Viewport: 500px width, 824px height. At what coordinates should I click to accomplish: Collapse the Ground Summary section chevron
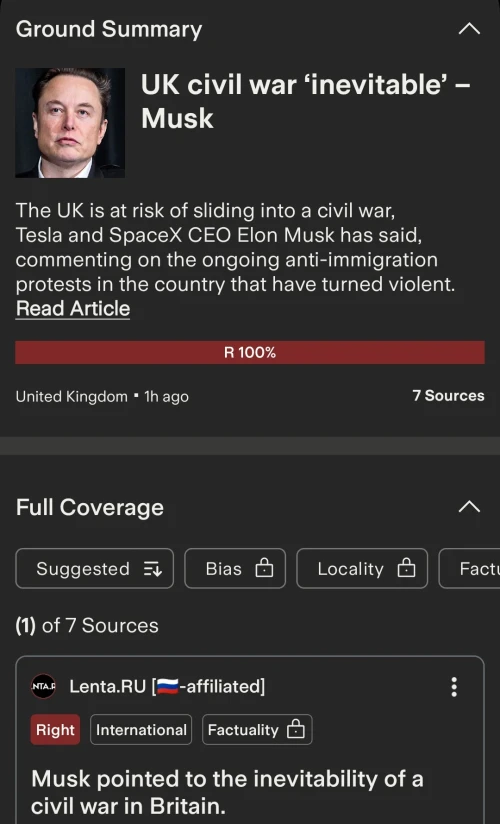469,29
